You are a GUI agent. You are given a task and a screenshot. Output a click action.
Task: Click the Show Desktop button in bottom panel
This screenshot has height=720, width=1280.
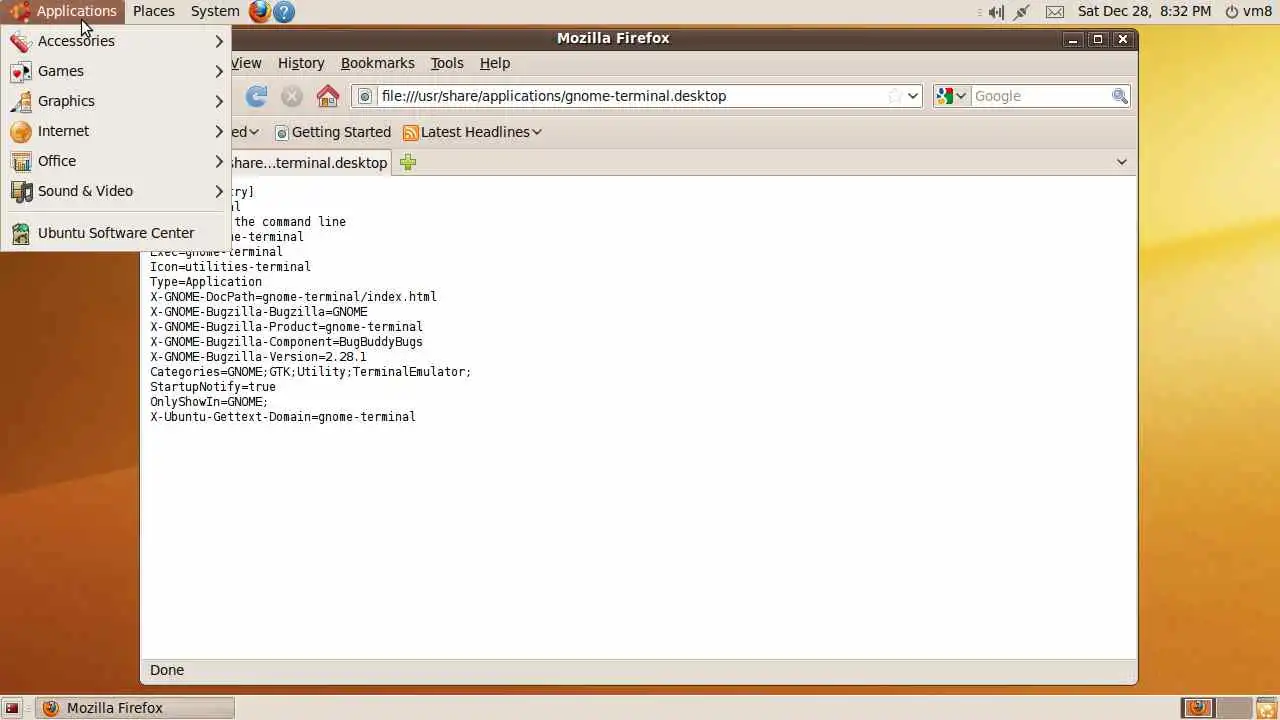(x=12, y=708)
